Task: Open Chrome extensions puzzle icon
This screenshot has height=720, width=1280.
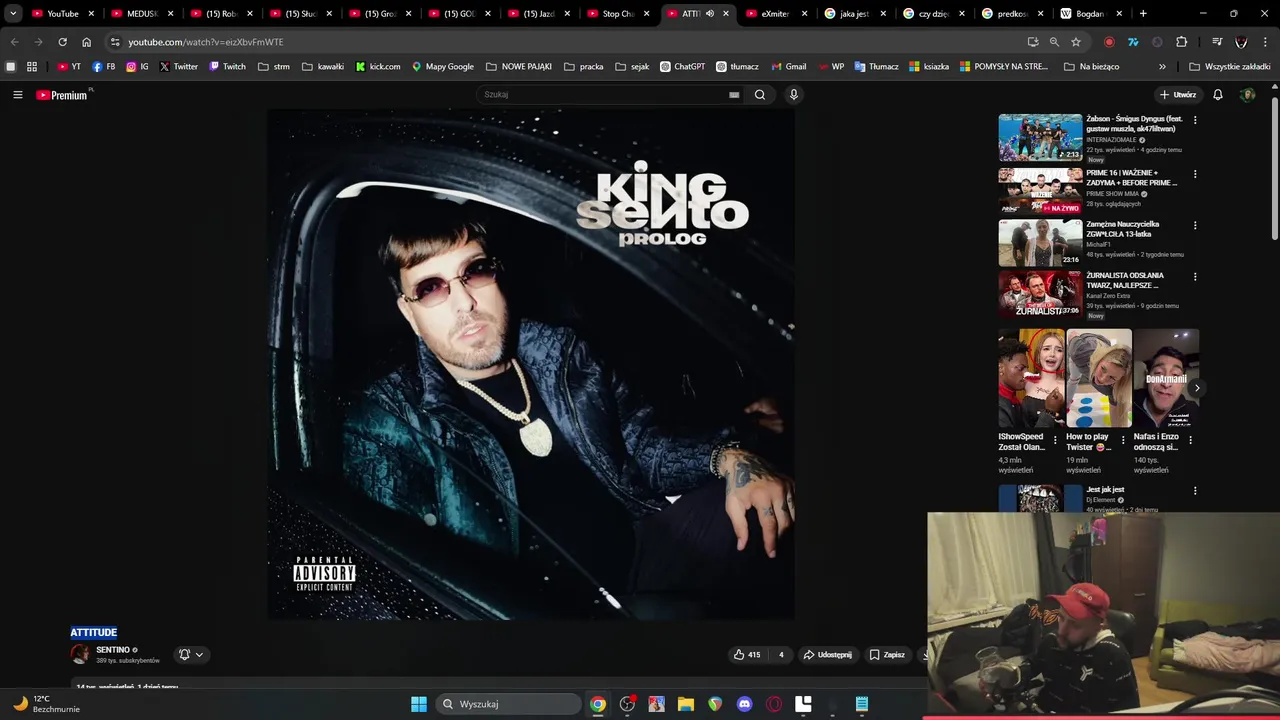Action: pos(1182,42)
